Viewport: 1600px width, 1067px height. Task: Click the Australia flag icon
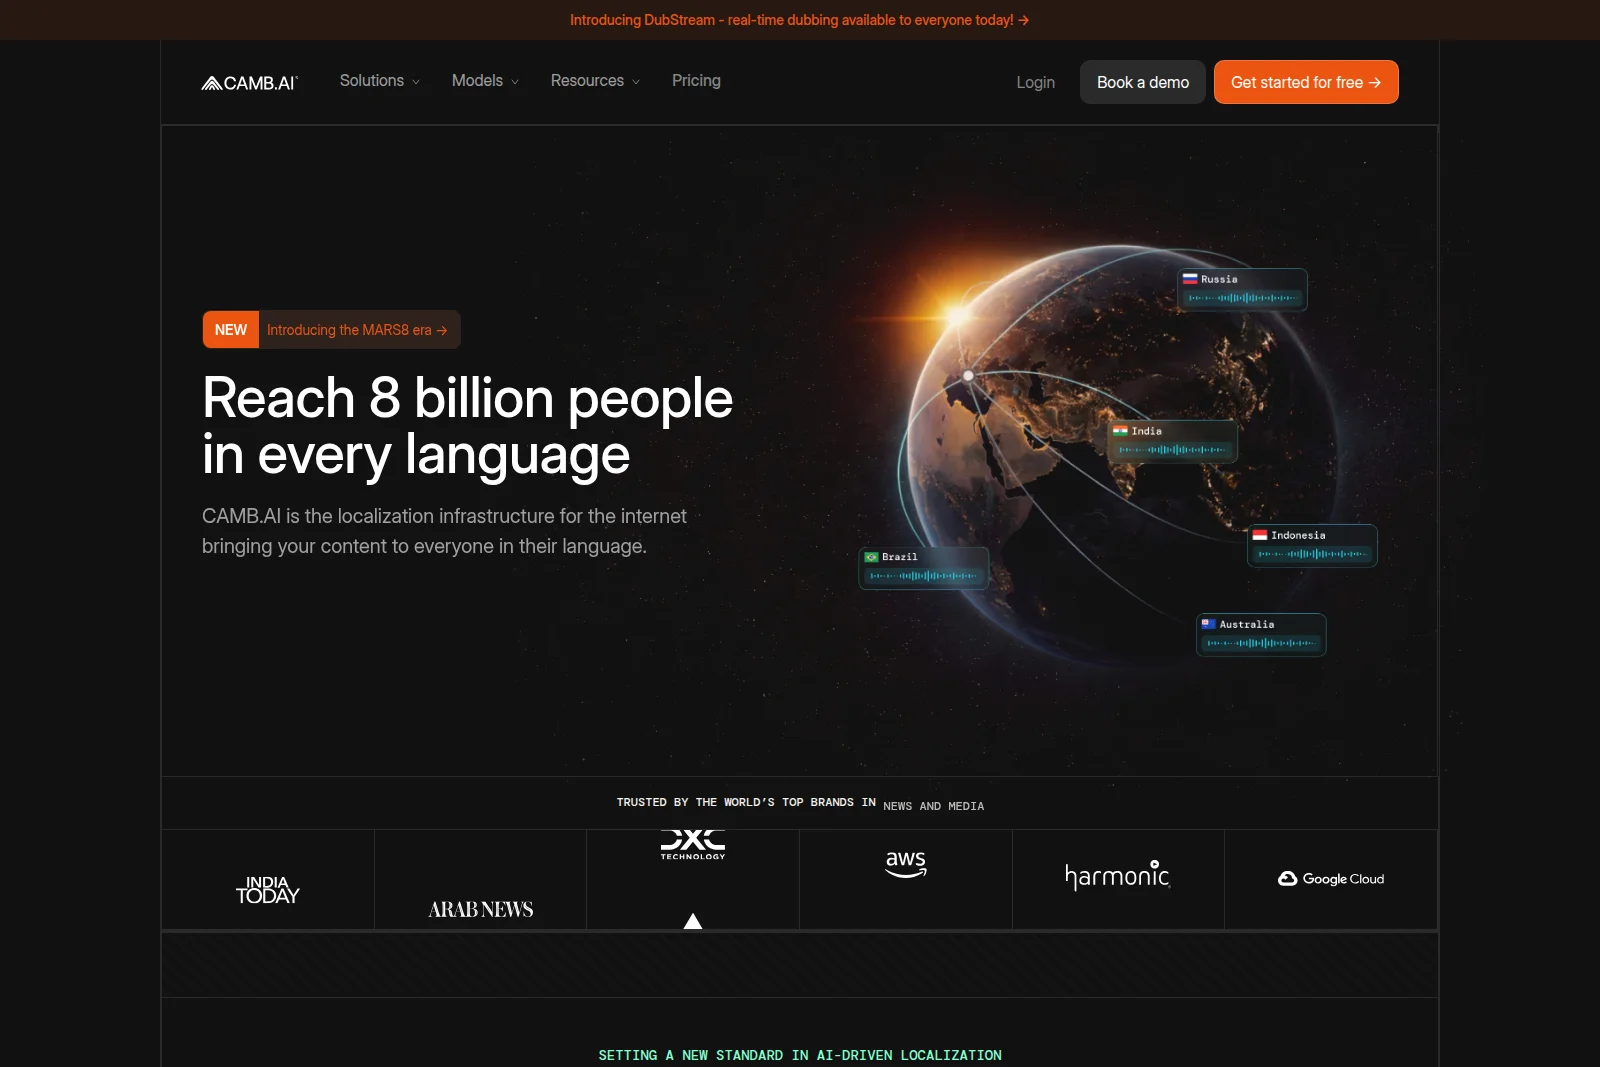click(x=1208, y=623)
